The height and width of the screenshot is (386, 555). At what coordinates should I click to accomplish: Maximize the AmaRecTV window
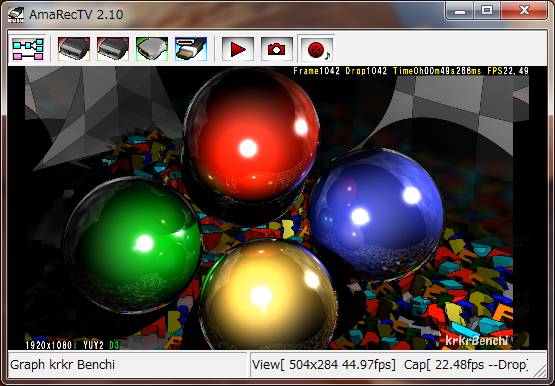click(x=487, y=10)
